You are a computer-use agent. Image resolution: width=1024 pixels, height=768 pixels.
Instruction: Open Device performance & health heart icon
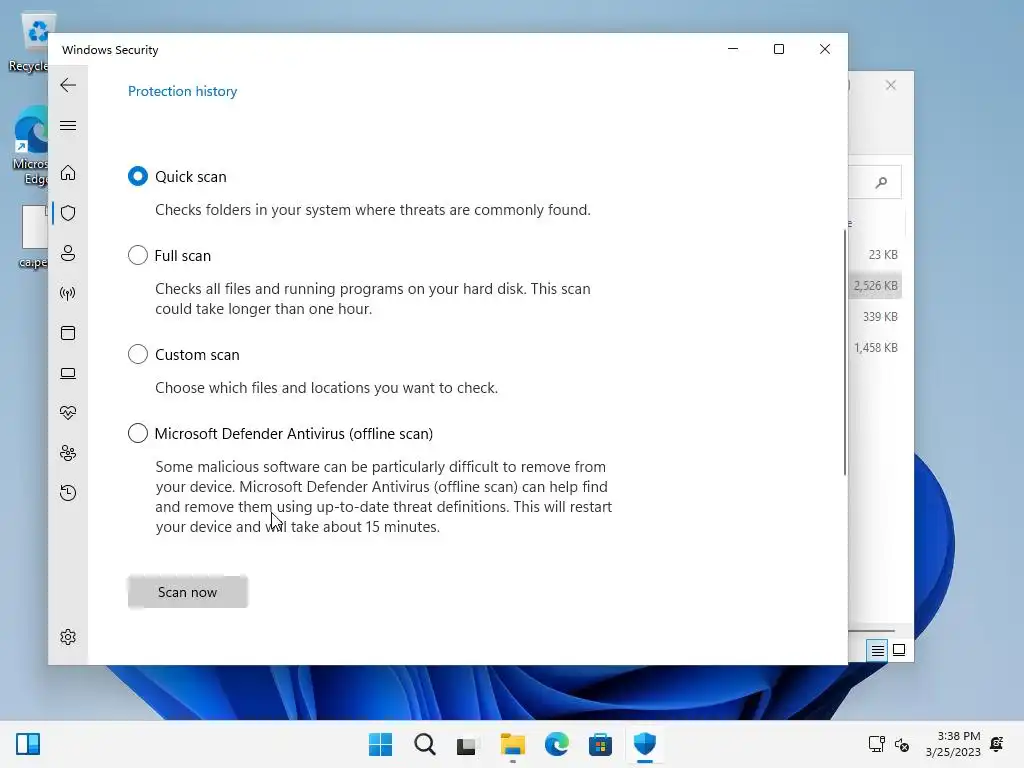click(68, 413)
